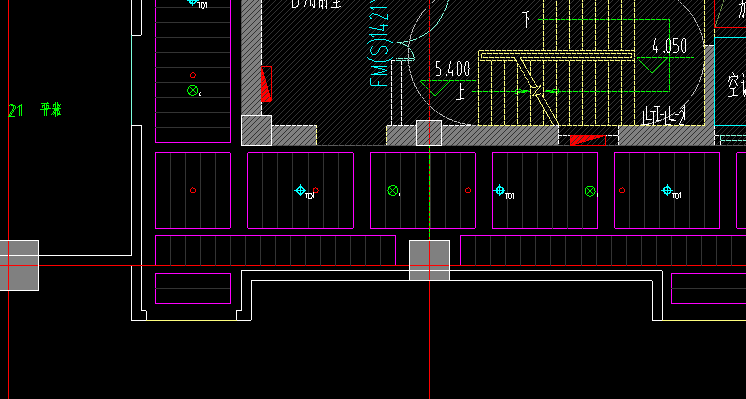The image size is (746, 399).
Task: Select the gray column at the room's bottom-left corner
Action: click(x=256, y=130)
